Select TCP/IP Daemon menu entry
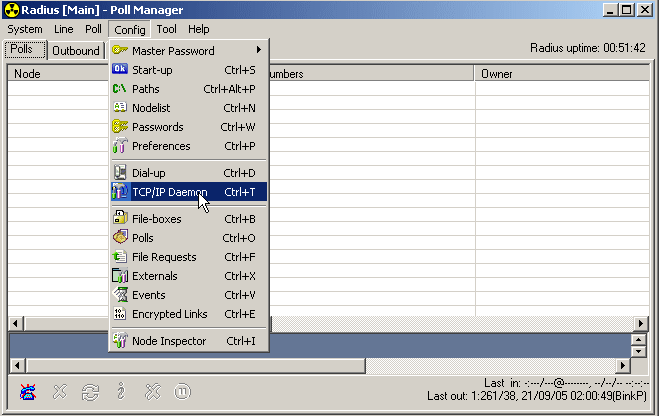 coord(189,192)
